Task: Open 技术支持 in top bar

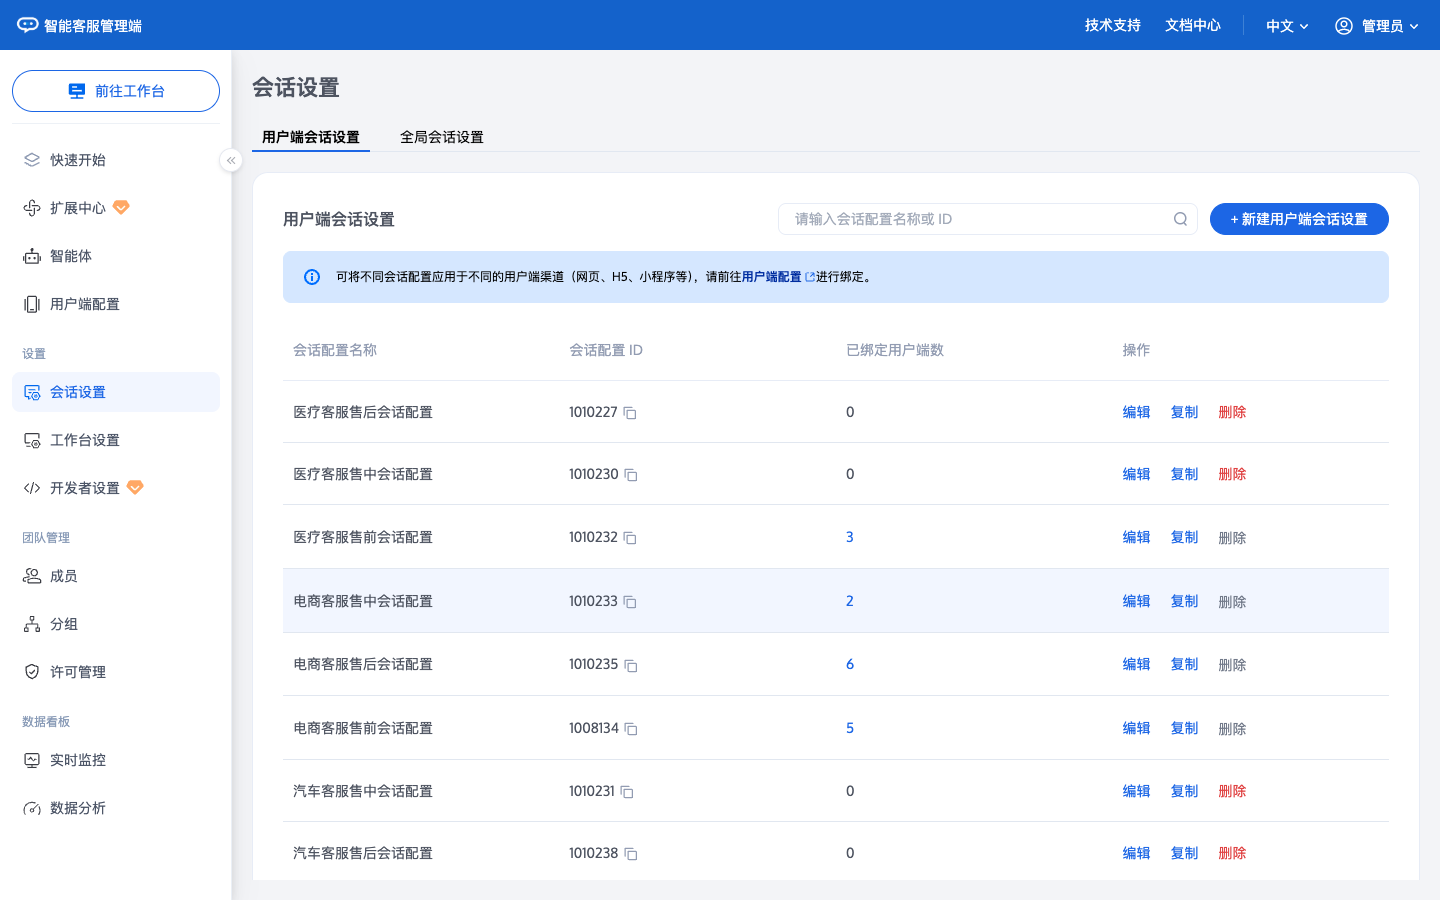Action: pyautogui.click(x=1113, y=25)
